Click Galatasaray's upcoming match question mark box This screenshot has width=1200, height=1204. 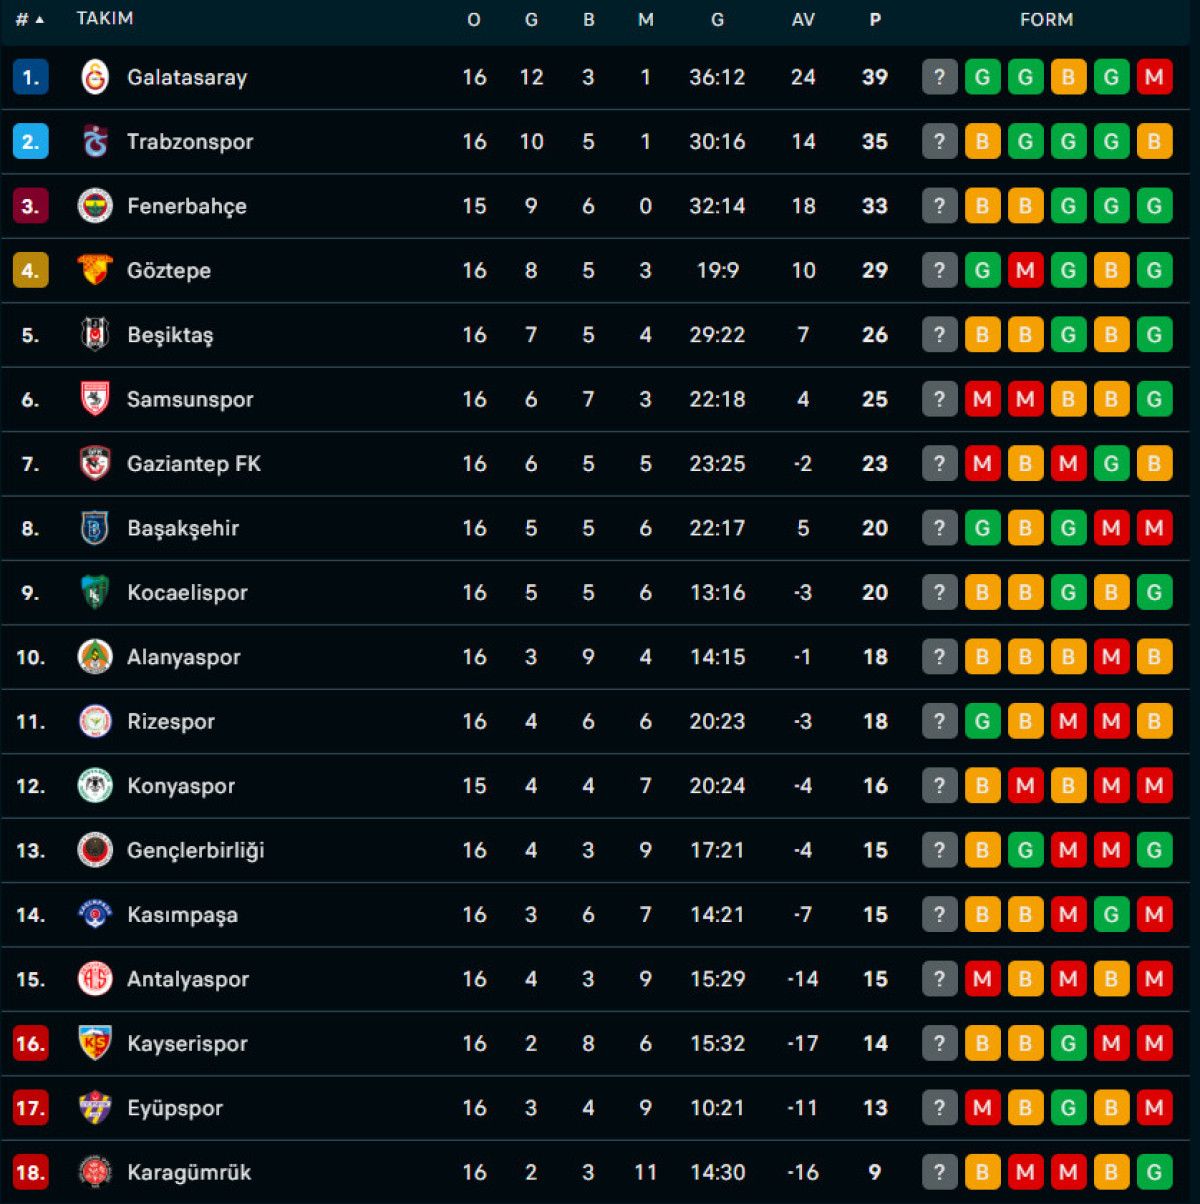pyautogui.click(x=939, y=77)
